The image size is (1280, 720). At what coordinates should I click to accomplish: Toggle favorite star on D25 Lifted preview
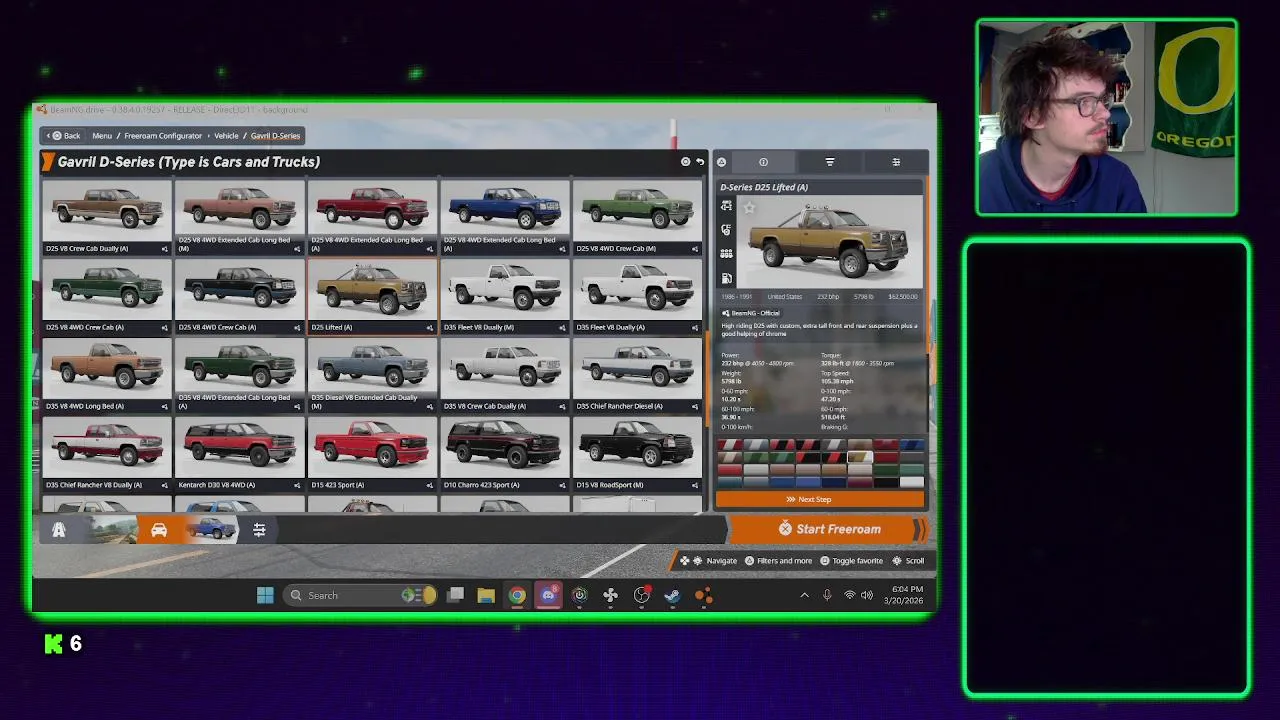[748, 208]
